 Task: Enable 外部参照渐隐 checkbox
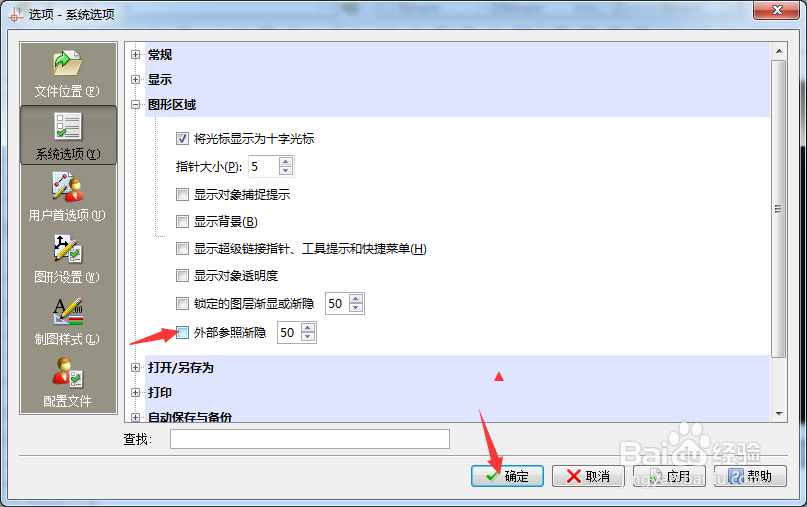[182, 333]
